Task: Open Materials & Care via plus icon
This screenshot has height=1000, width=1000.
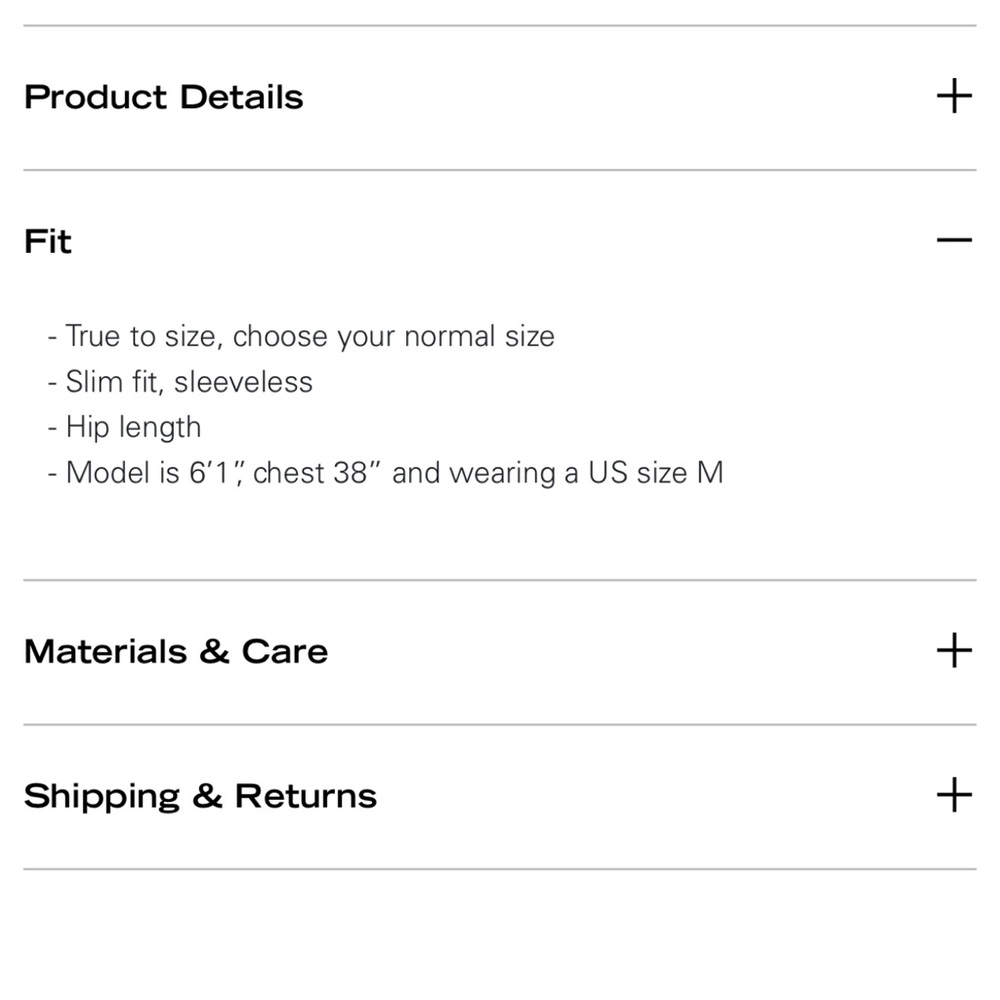Action: pyautogui.click(x=954, y=651)
